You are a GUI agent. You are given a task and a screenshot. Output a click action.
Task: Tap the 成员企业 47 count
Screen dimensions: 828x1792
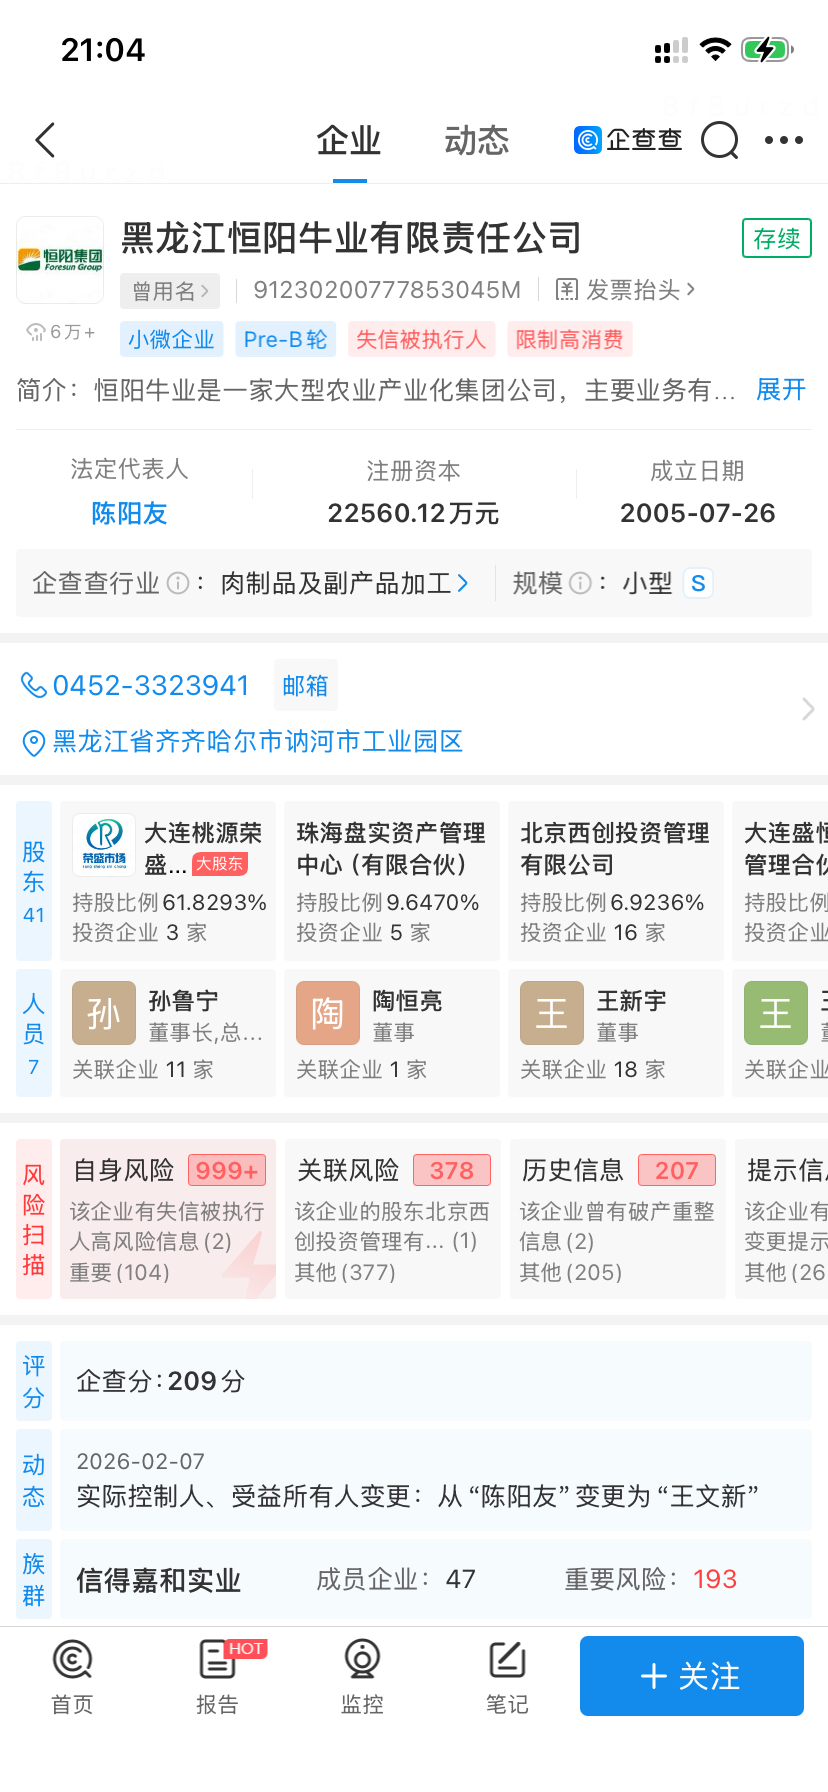coord(396,1579)
